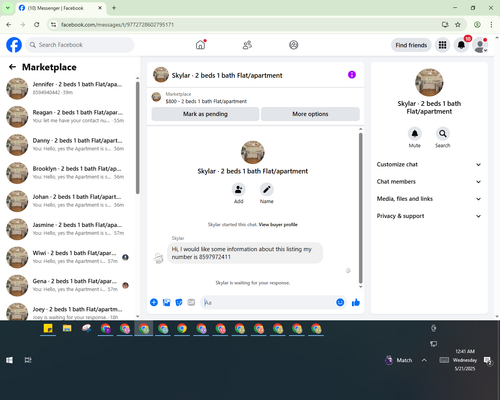Open Wiwi conversation in list

[68, 257]
